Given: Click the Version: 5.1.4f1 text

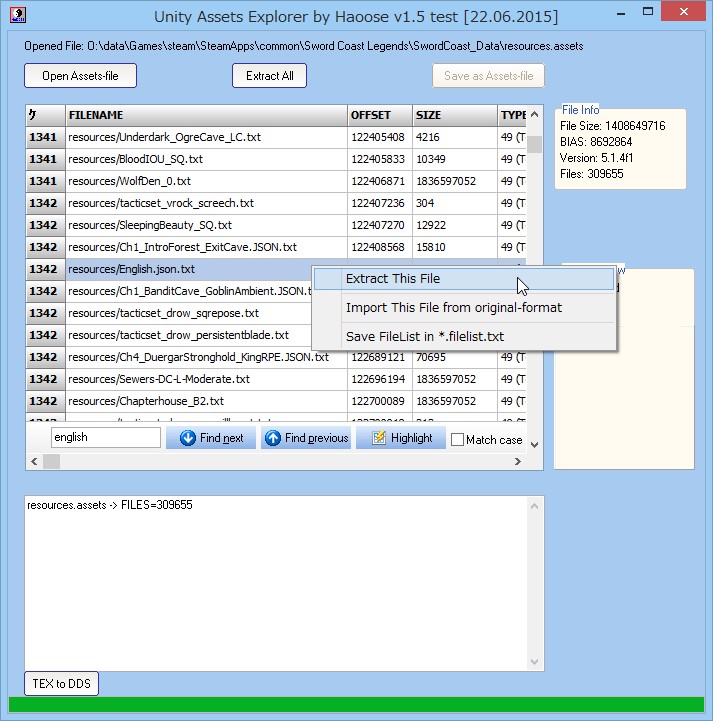Looking at the screenshot, I should [596, 158].
